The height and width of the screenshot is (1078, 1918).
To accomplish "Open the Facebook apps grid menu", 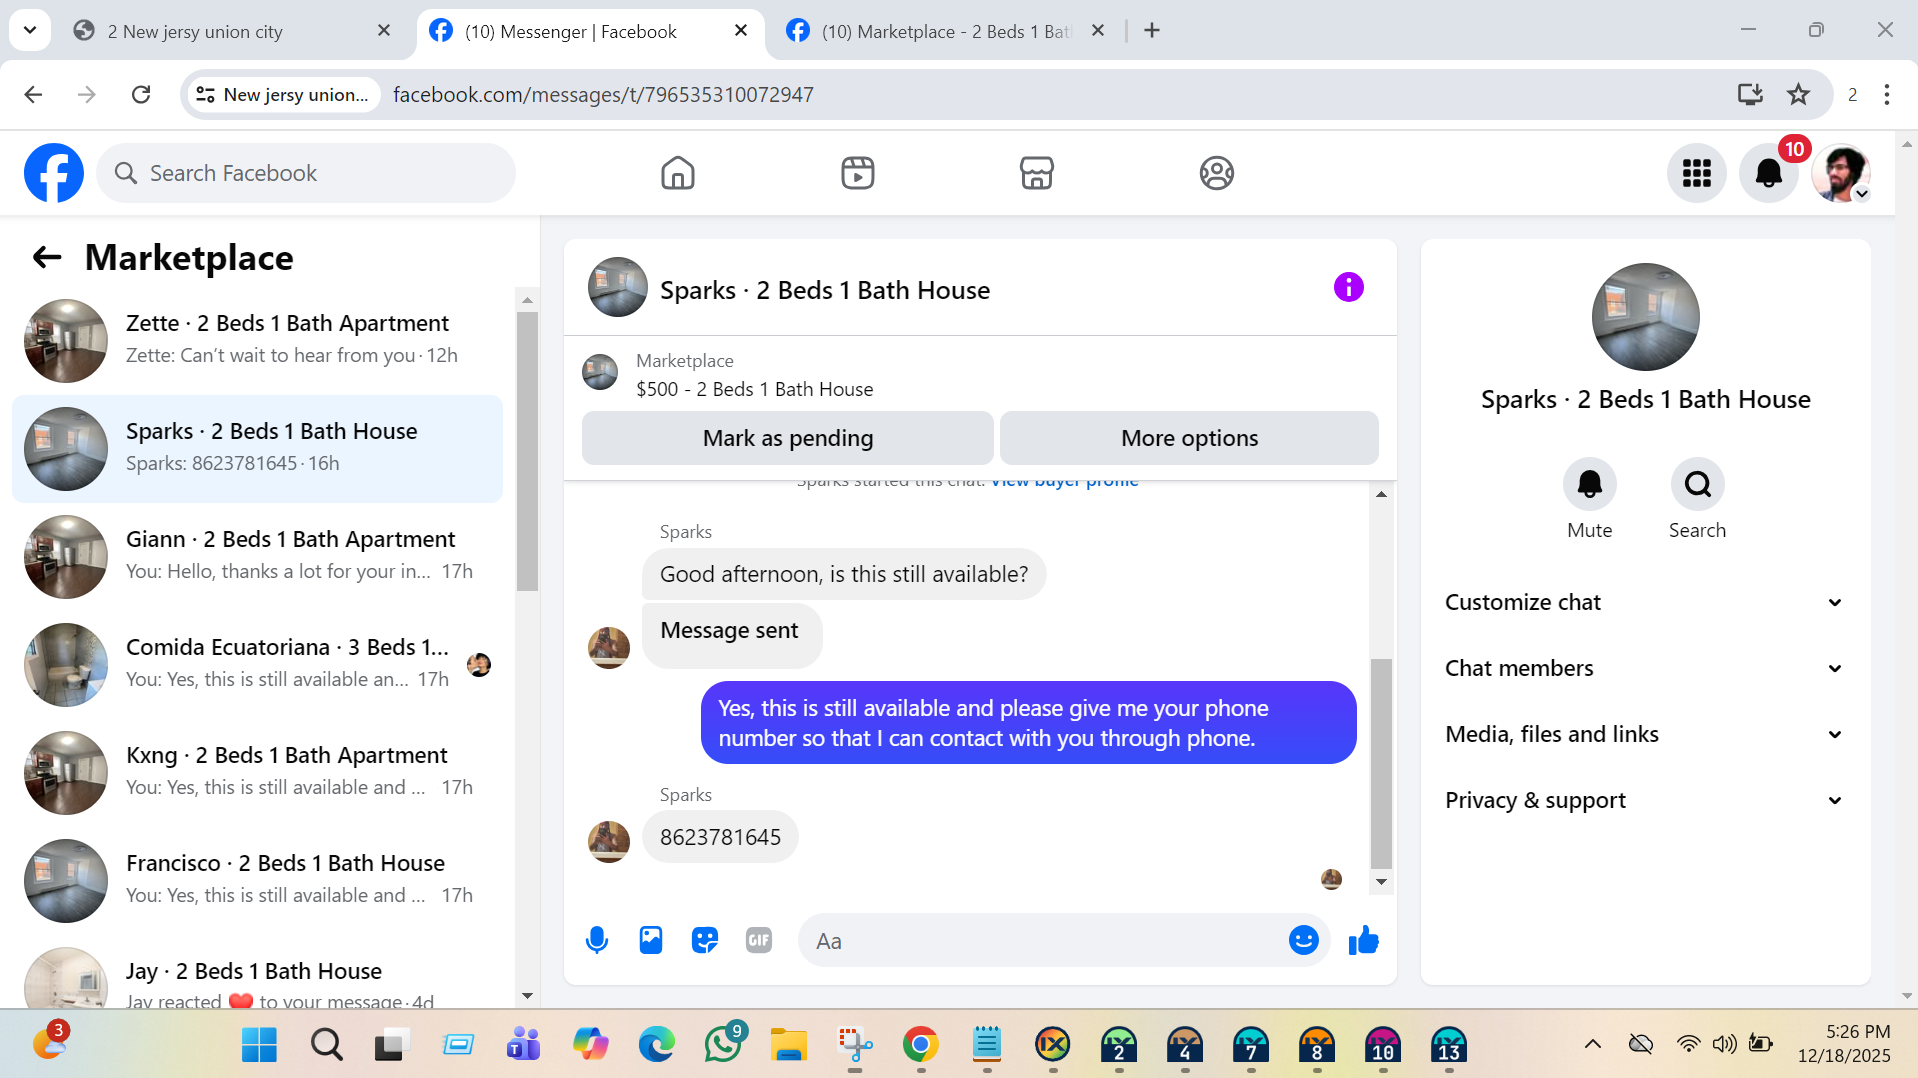I will click(1697, 173).
